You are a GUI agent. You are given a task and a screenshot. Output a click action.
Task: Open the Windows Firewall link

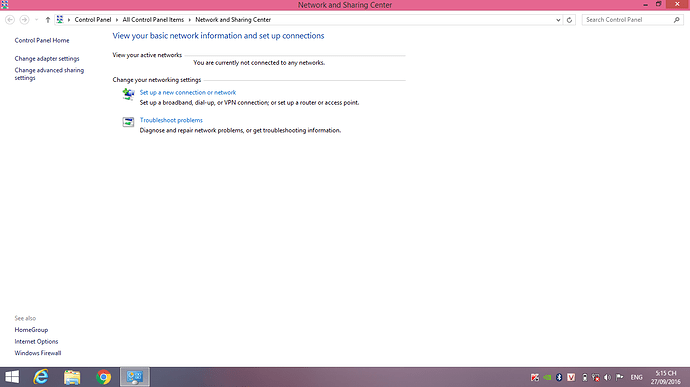pos(38,353)
